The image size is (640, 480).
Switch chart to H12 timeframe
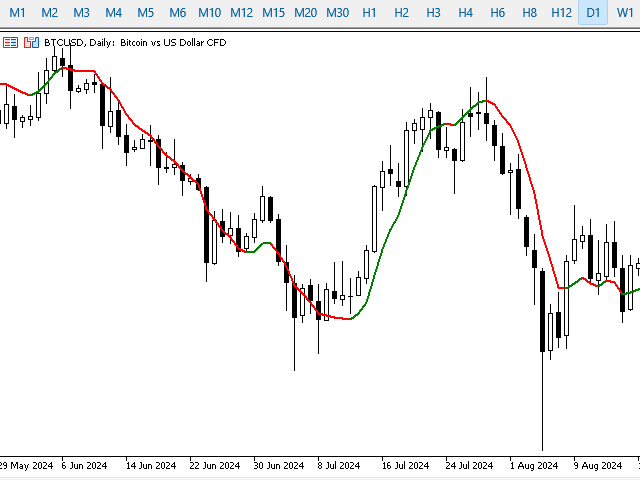[x=561, y=13]
